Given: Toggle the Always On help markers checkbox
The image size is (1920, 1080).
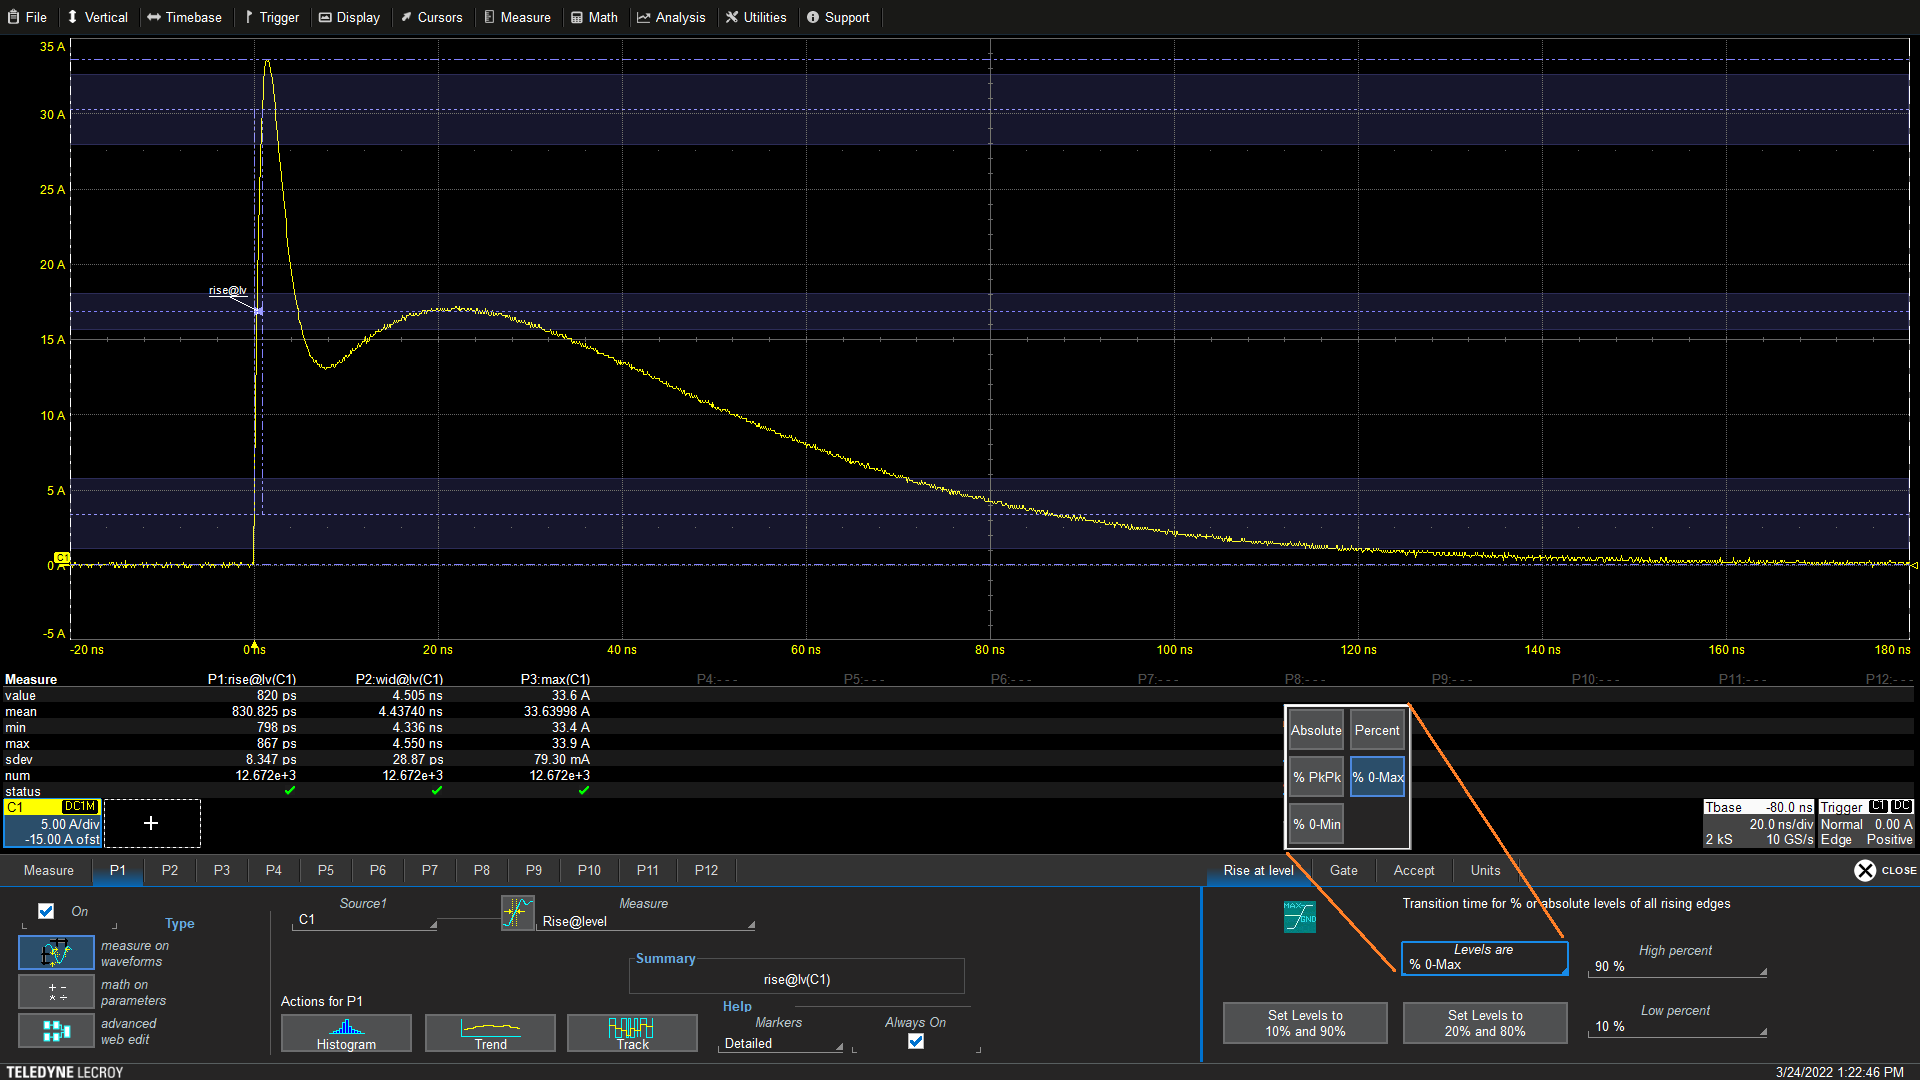Looking at the screenshot, I should click(x=915, y=1041).
